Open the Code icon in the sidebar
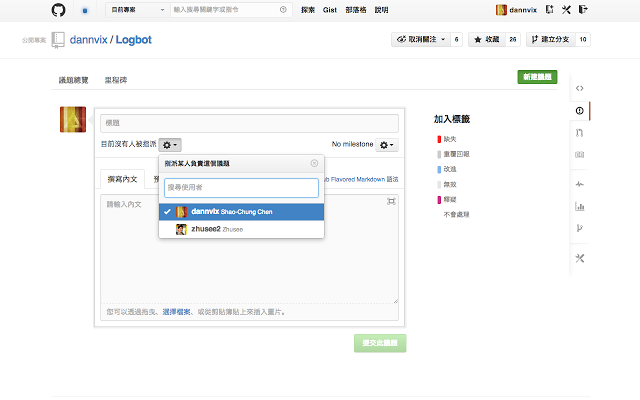Image resolution: width=640 pixels, height=400 pixels. pyautogui.click(x=580, y=89)
